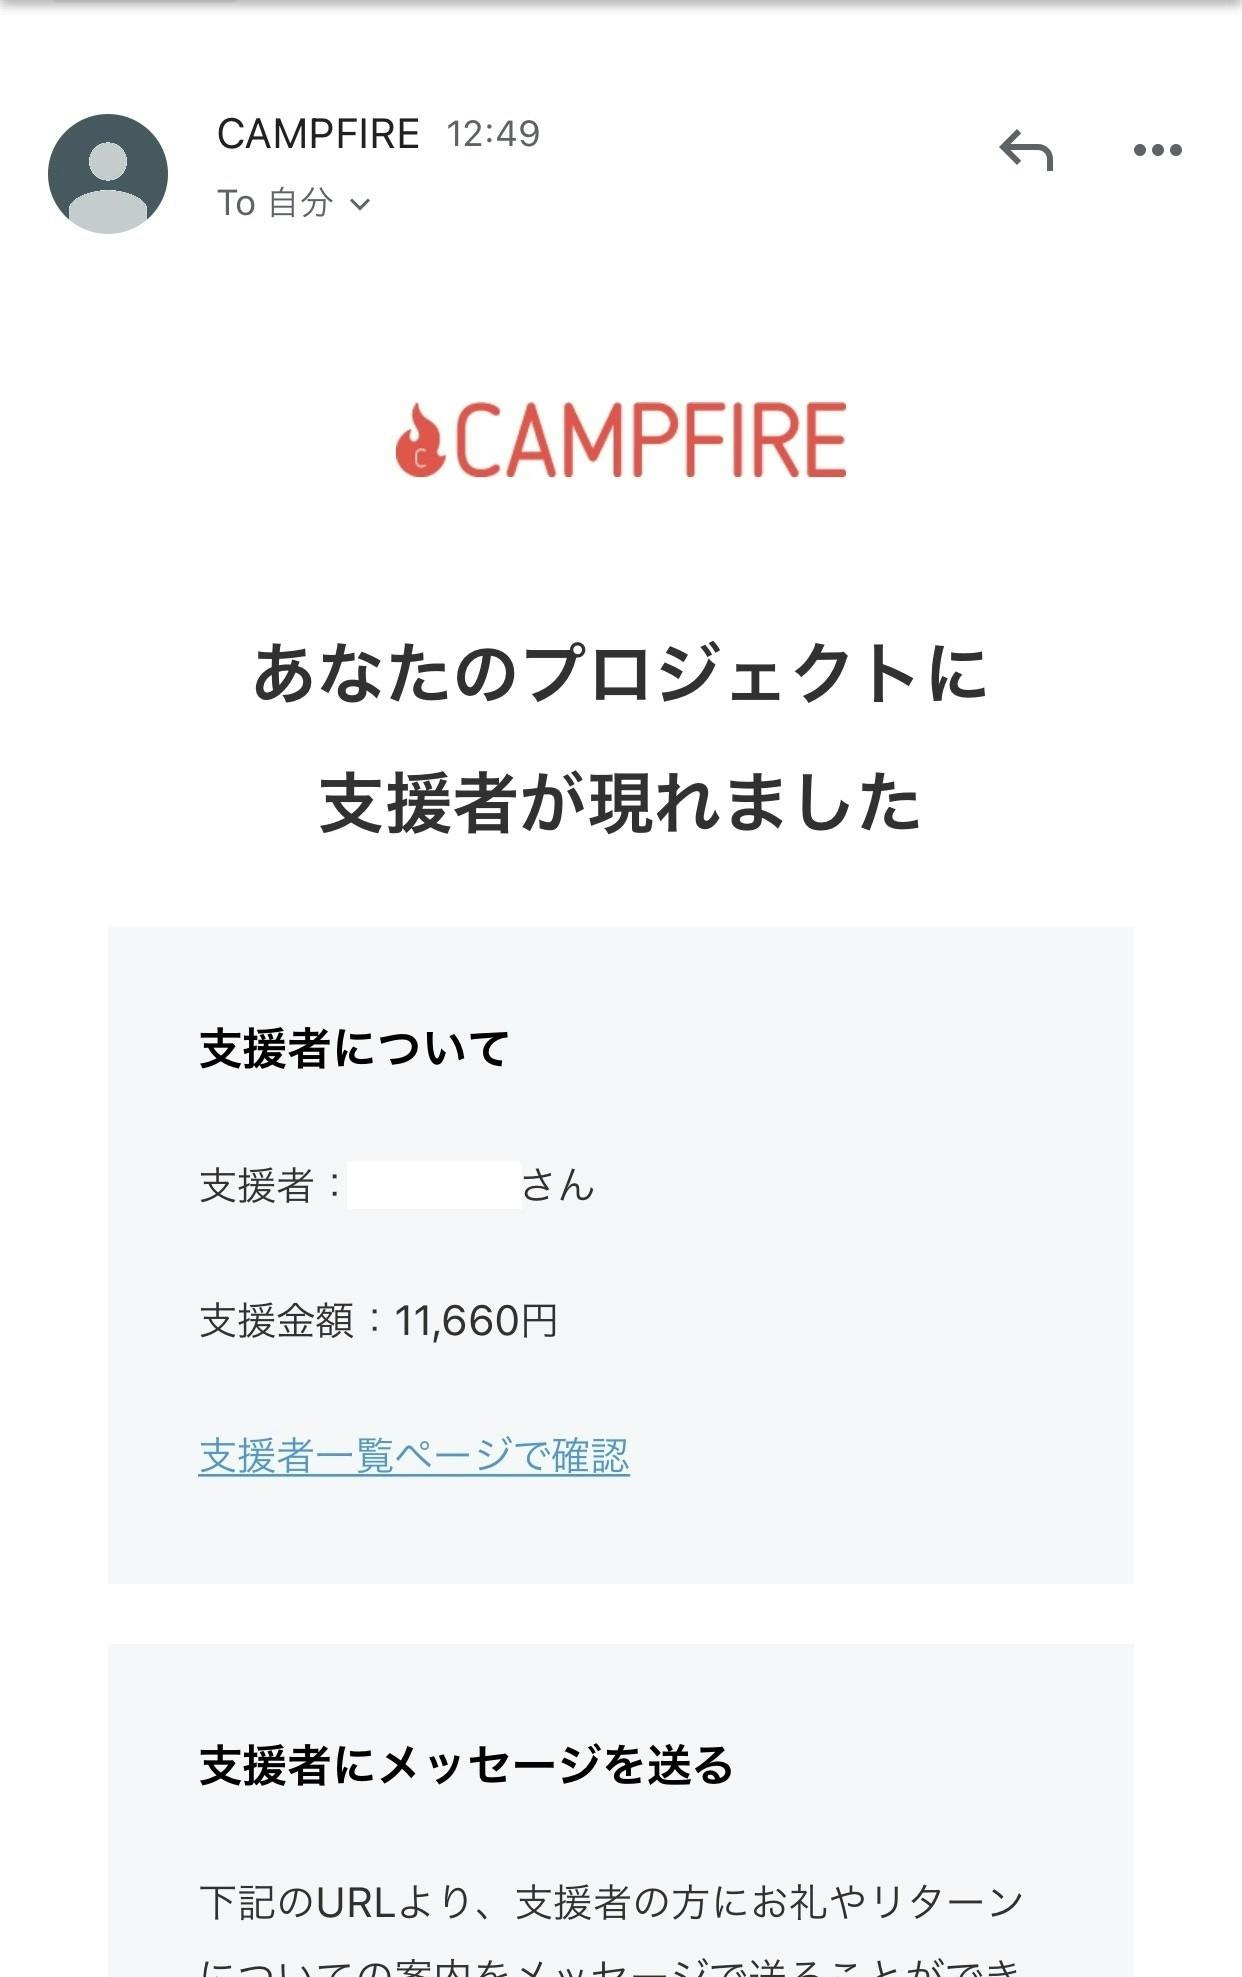1242x1977 pixels.
Task: Tap the CAMPFIRE sender name in header
Action: [x=318, y=134]
